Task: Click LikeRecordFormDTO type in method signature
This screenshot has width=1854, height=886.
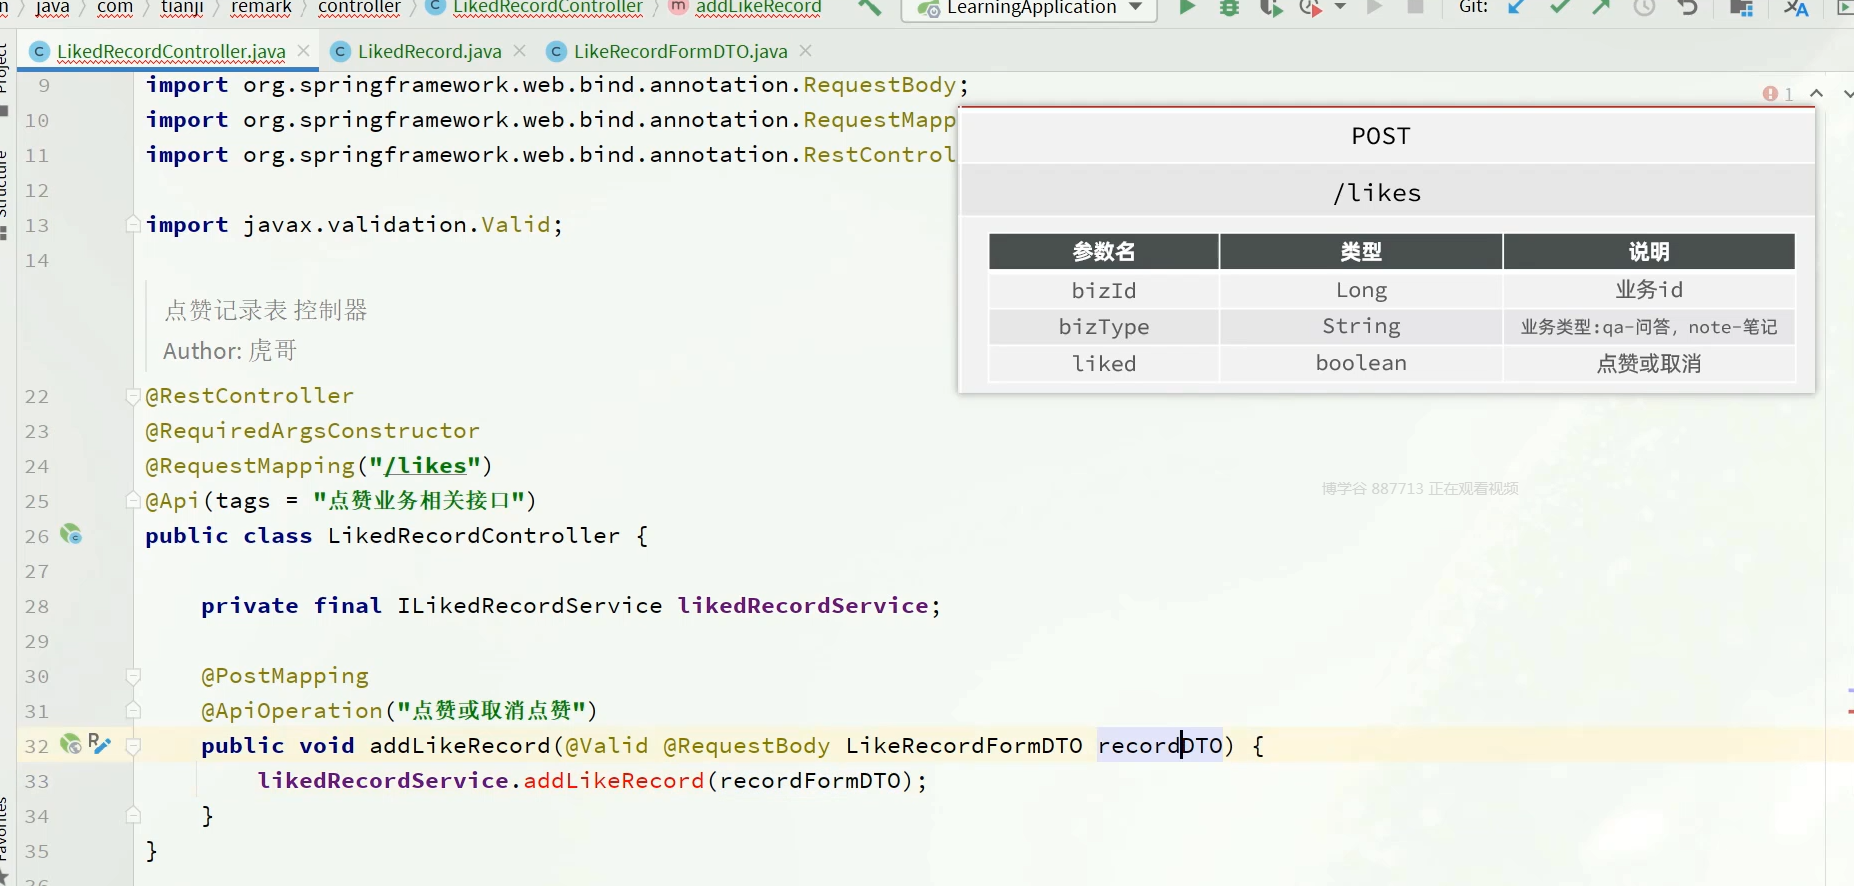Action: [x=964, y=745]
